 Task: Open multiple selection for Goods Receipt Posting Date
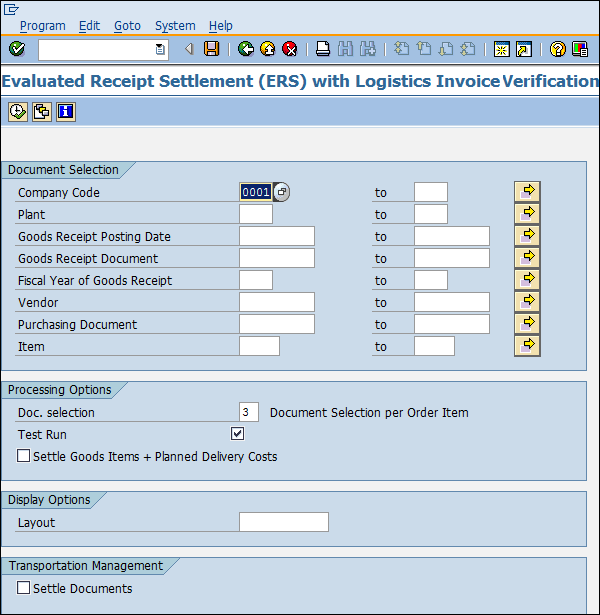pos(527,236)
